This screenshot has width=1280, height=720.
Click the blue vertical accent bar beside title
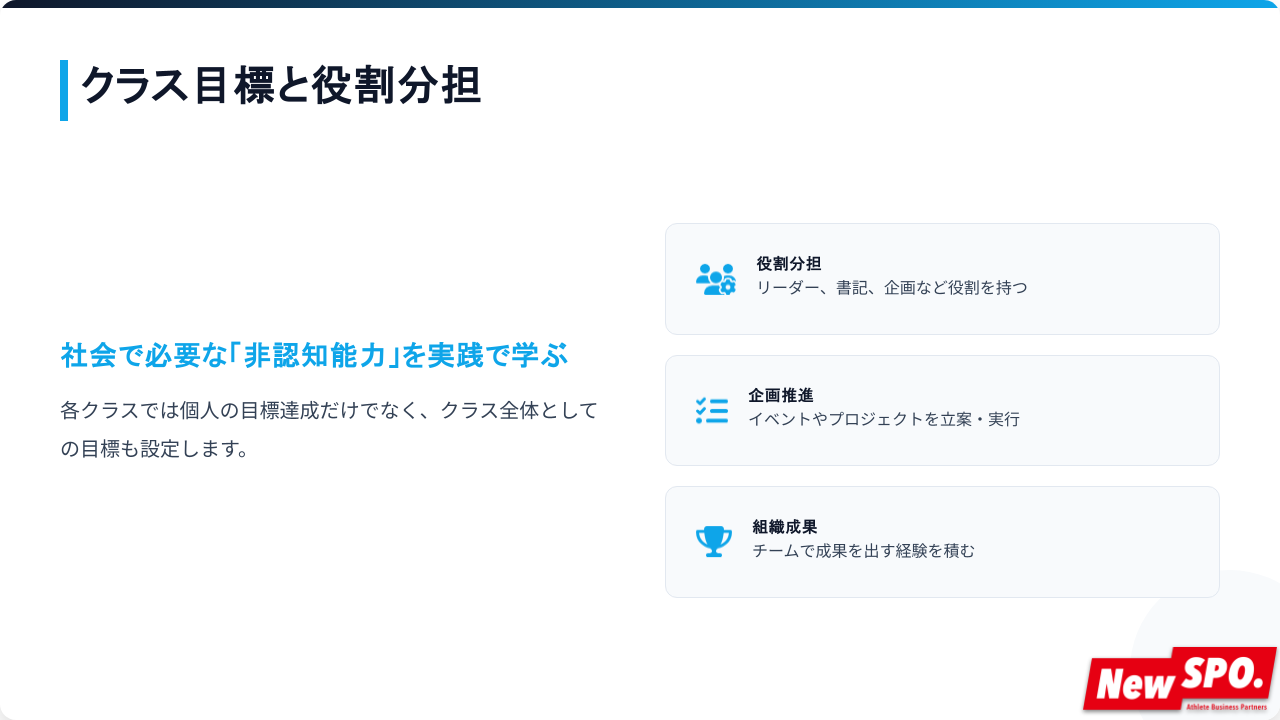(x=64, y=90)
